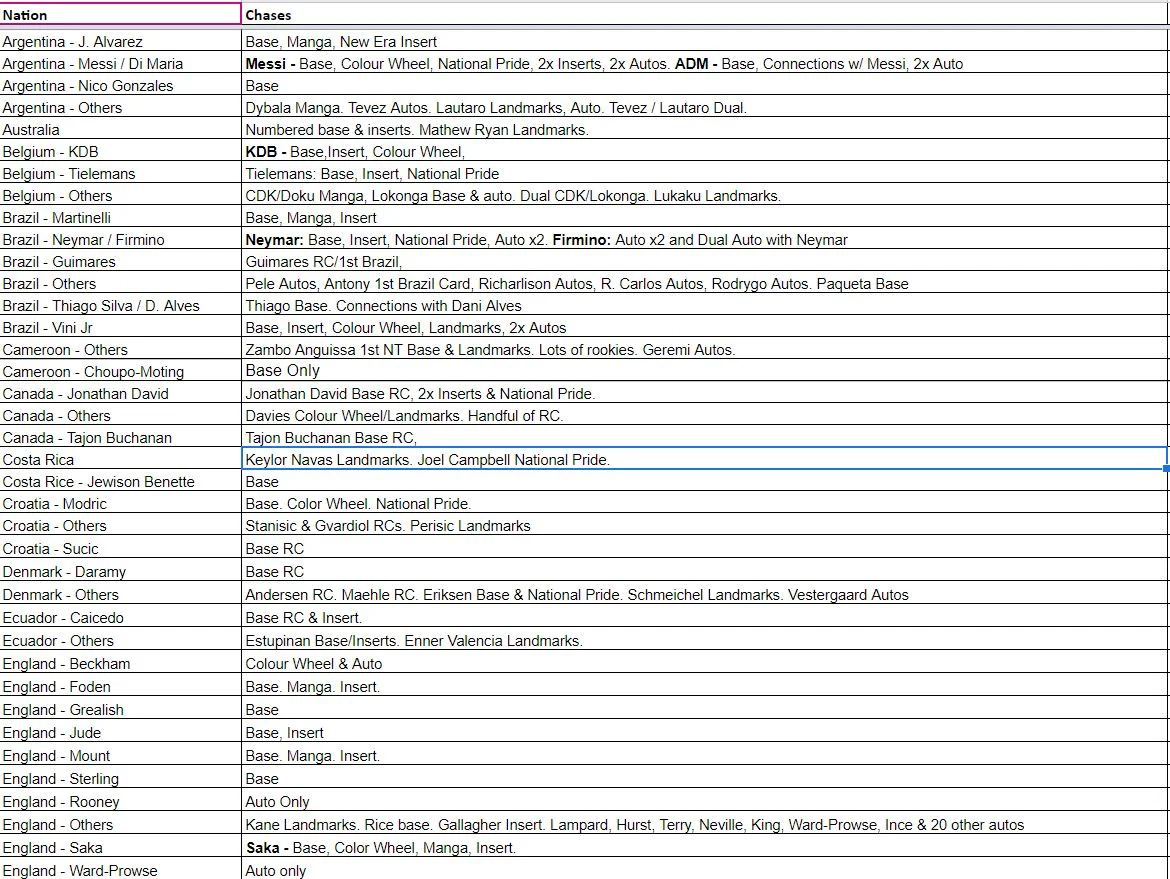
Task: Click the Kane Landmarks chases cell
Action: pos(705,825)
